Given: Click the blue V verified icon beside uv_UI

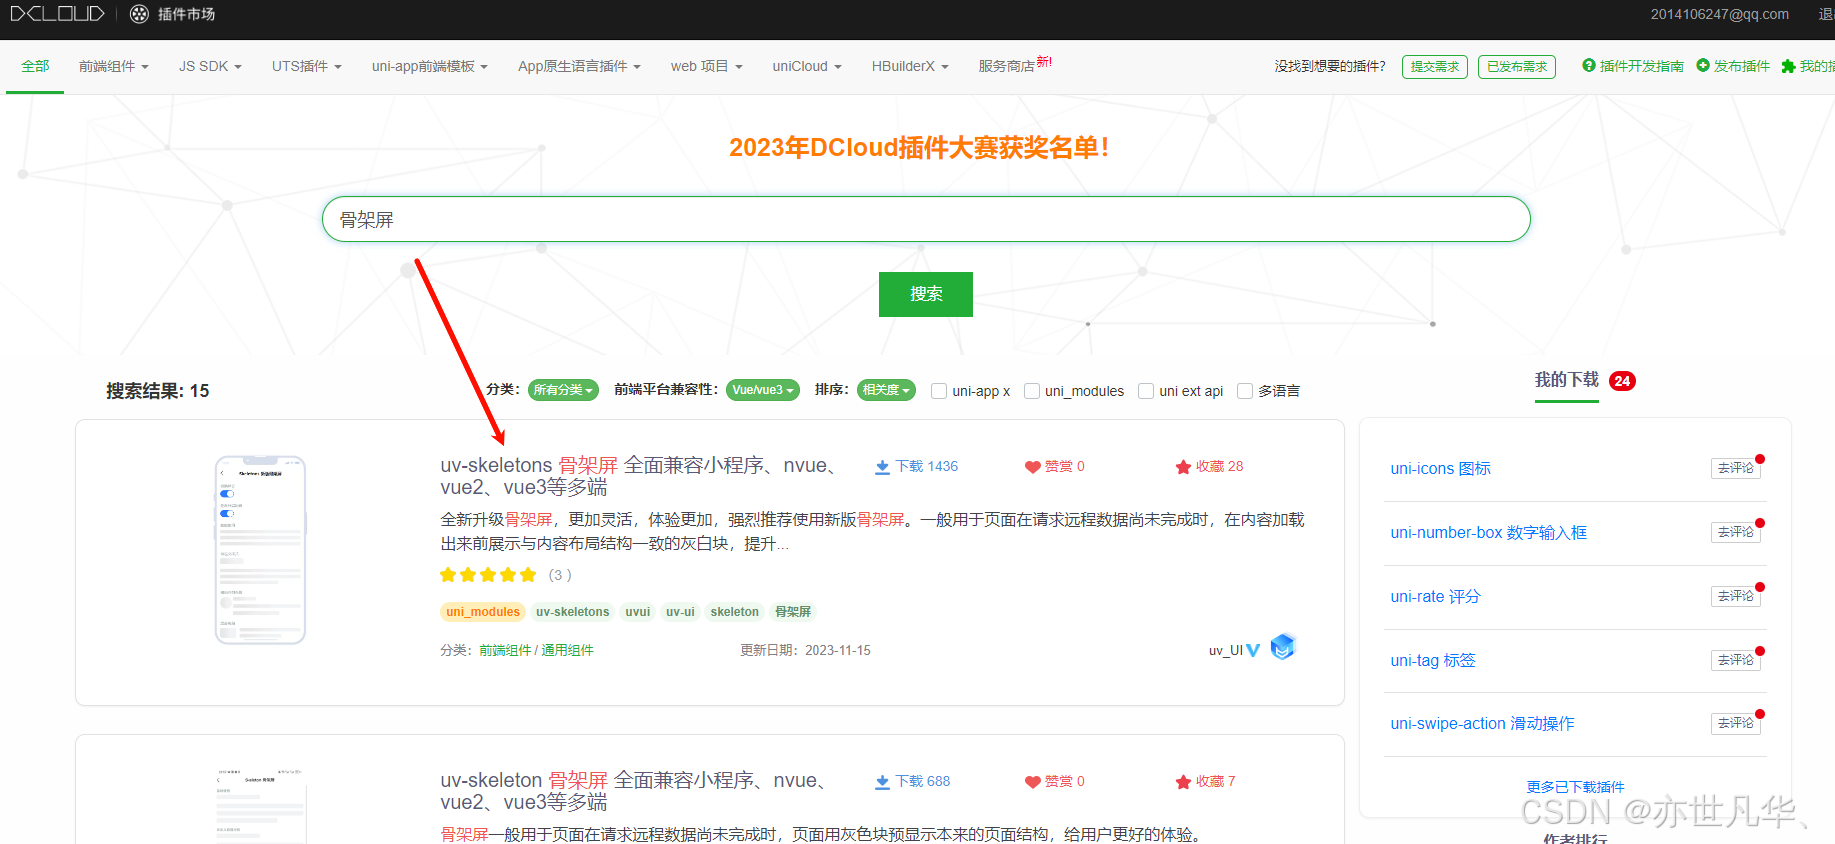Looking at the screenshot, I should pos(1253,651).
